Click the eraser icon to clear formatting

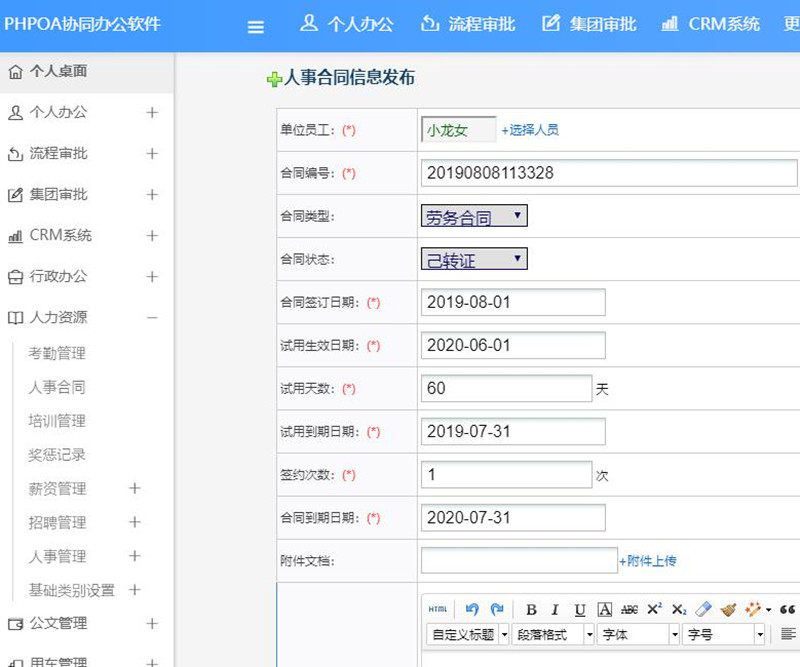pos(702,608)
